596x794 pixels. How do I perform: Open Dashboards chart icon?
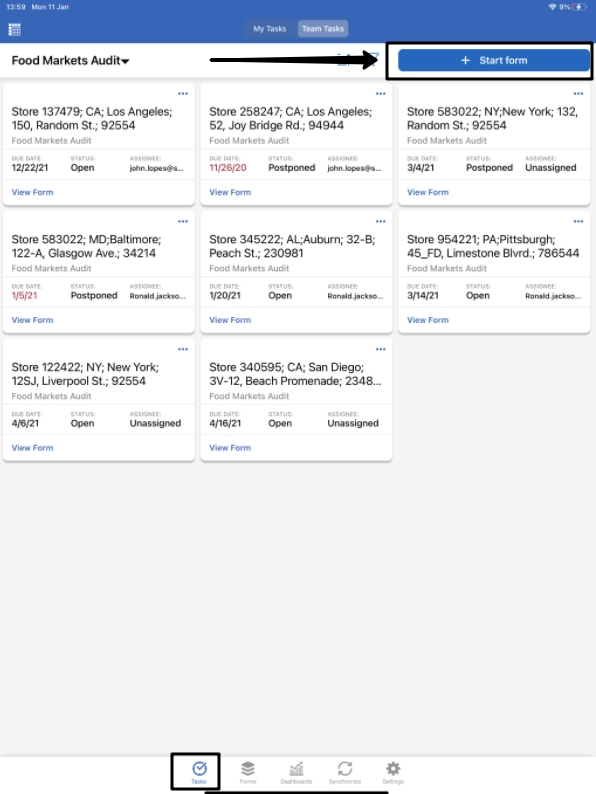coord(296,772)
